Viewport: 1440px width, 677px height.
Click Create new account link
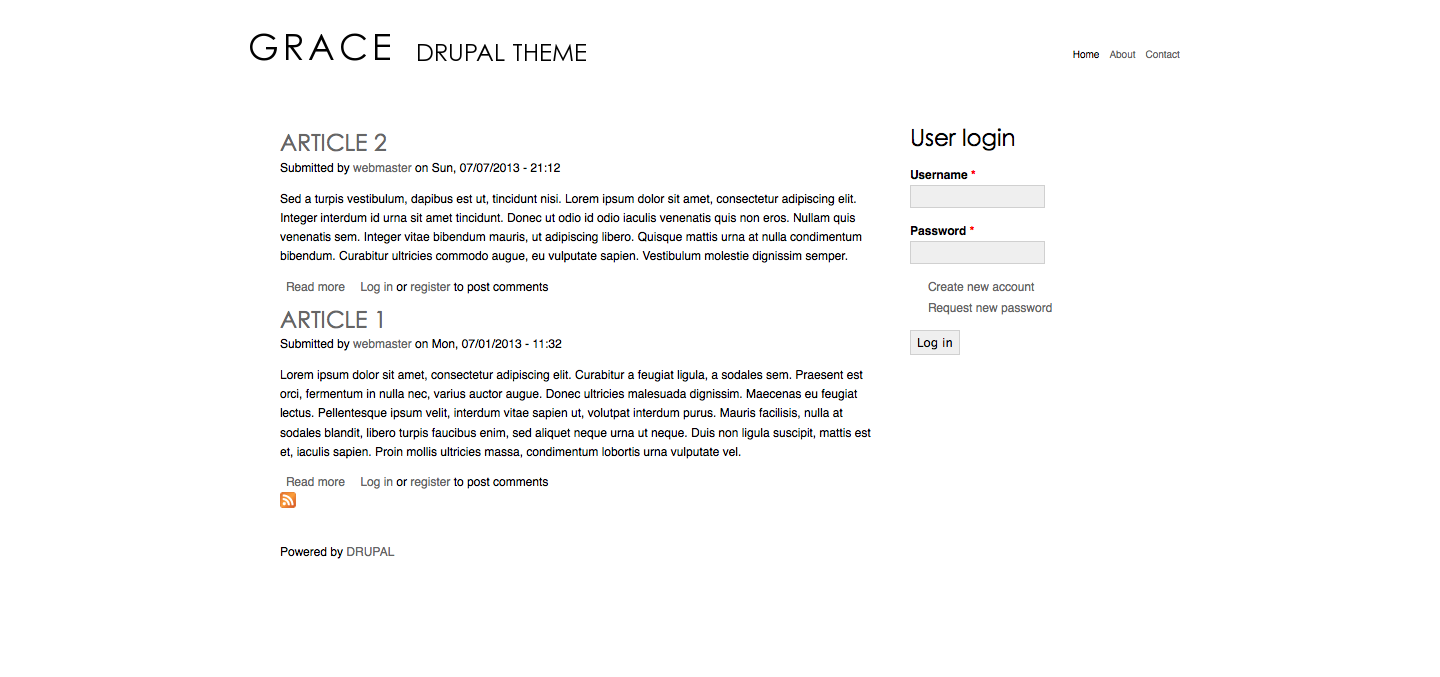[981, 287]
